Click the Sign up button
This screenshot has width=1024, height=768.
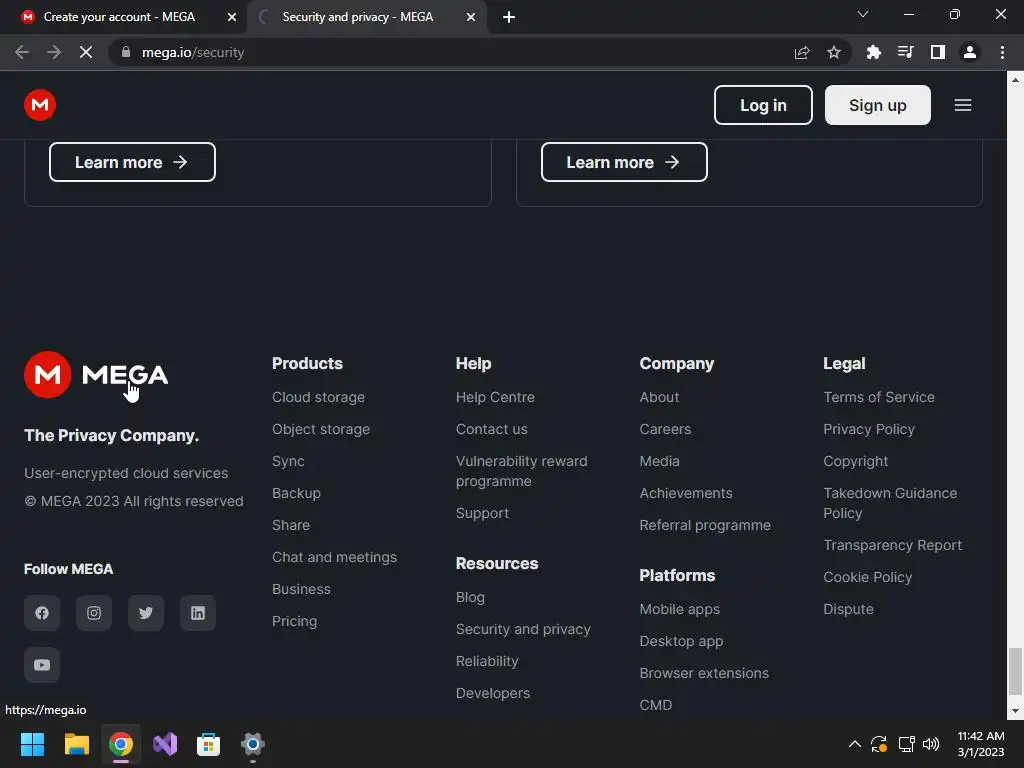[x=878, y=105]
